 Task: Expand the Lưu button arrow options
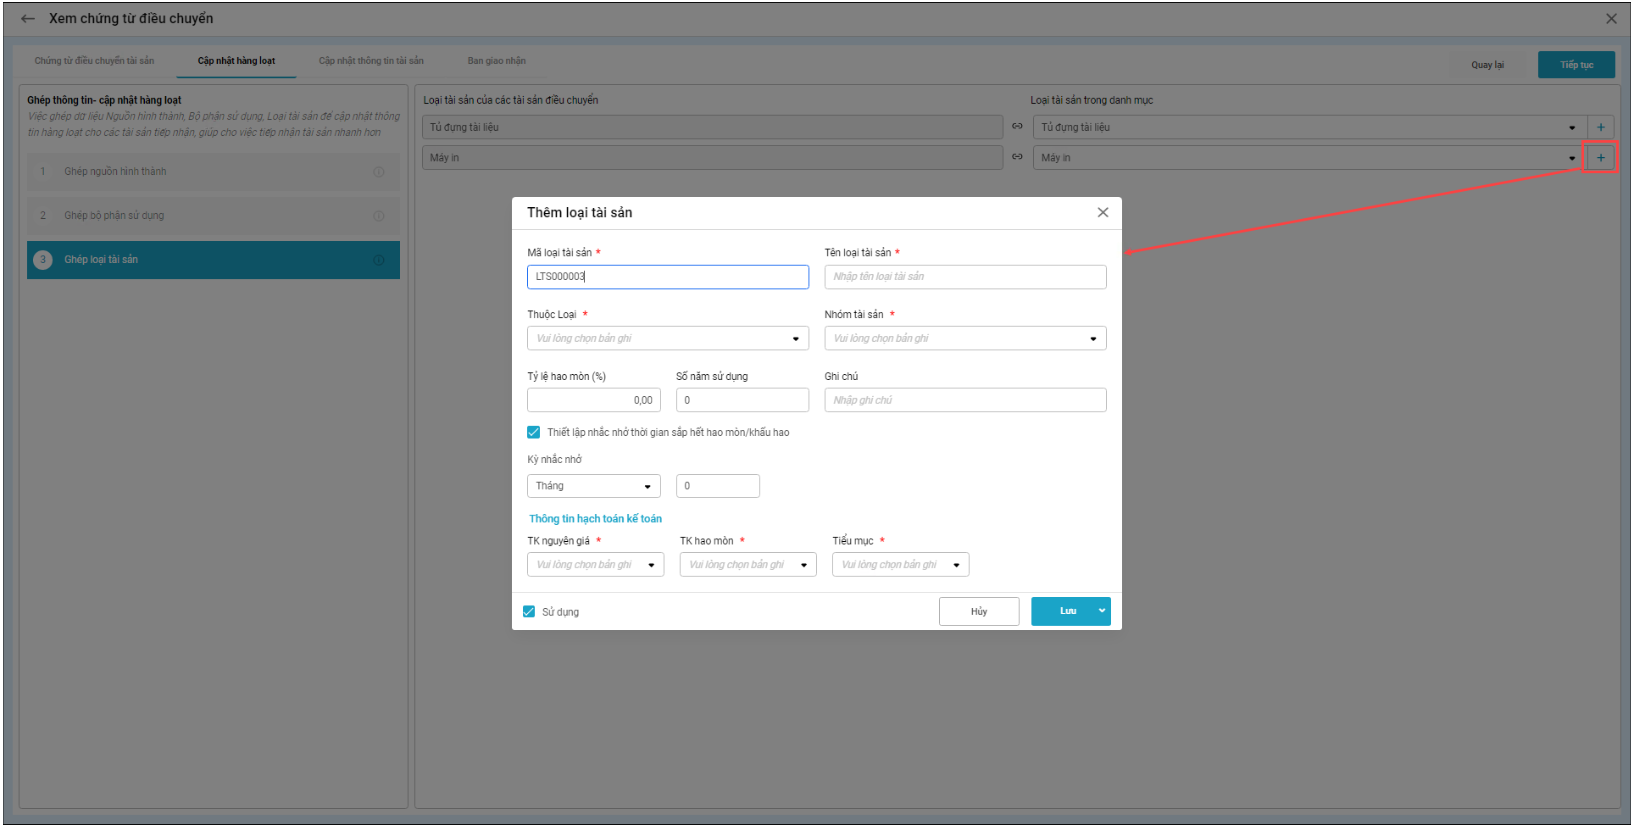(x=1102, y=611)
